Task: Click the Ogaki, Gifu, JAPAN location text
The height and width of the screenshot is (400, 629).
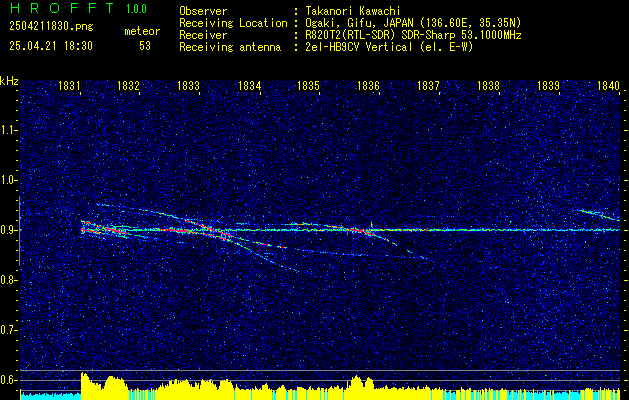Action: 413,23
